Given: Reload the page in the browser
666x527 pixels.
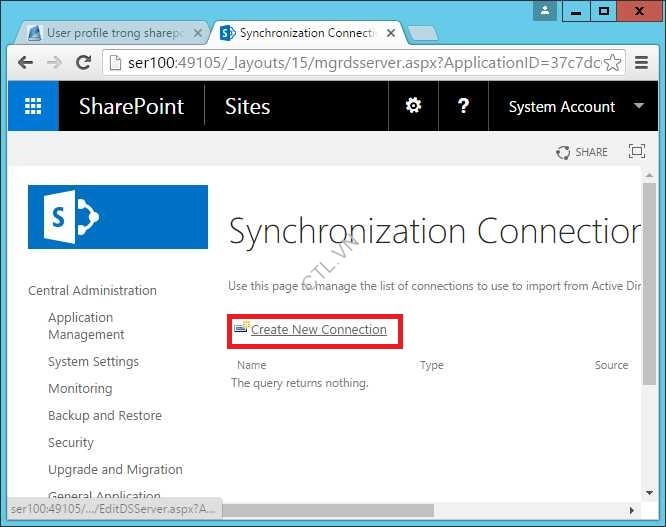Looking at the screenshot, I should point(84,63).
